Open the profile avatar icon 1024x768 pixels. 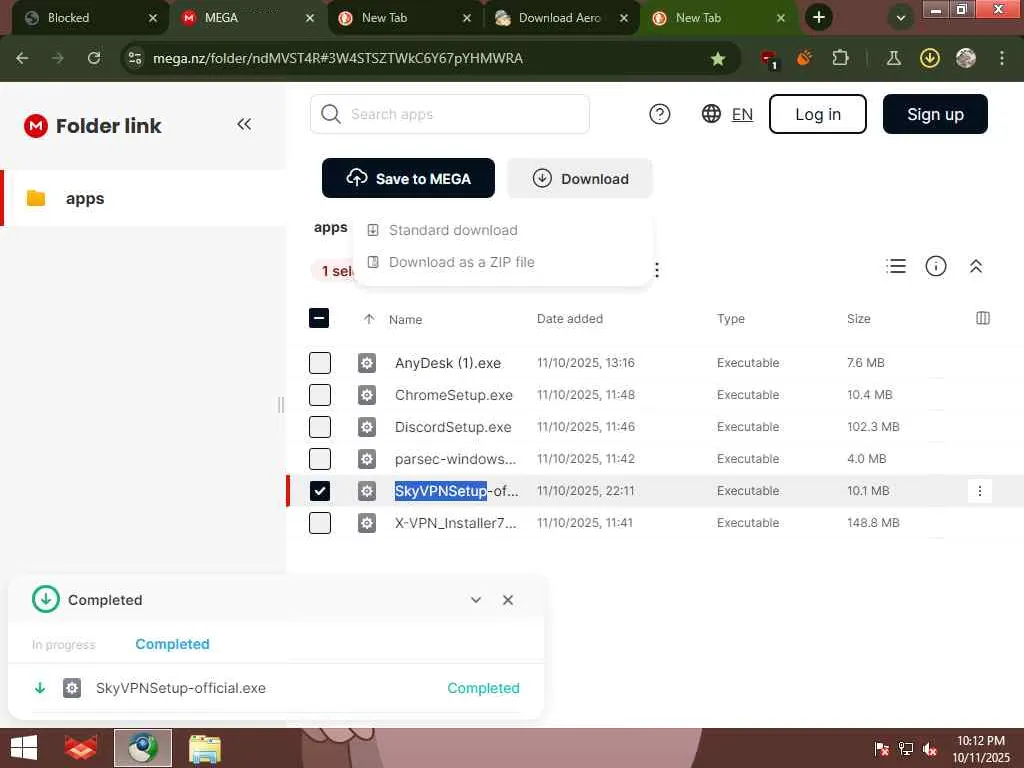[965, 58]
